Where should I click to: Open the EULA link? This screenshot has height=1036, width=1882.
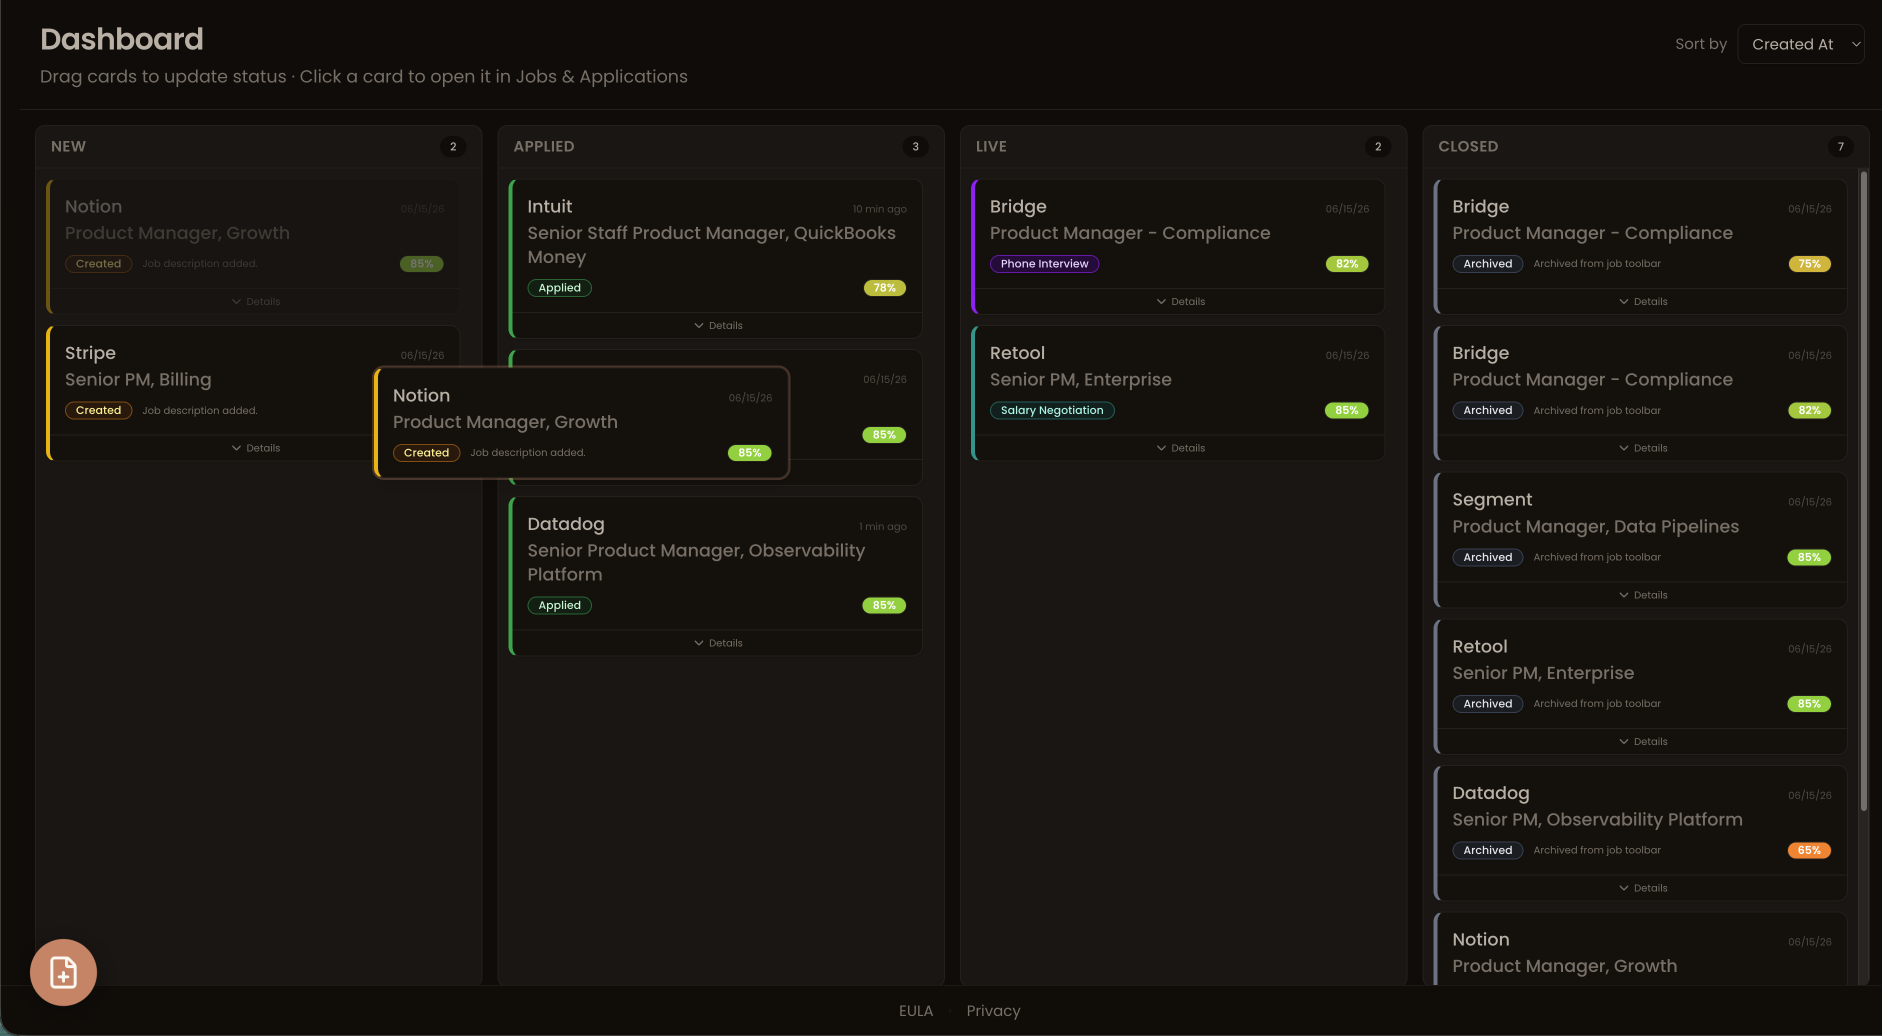(916, 1011)
